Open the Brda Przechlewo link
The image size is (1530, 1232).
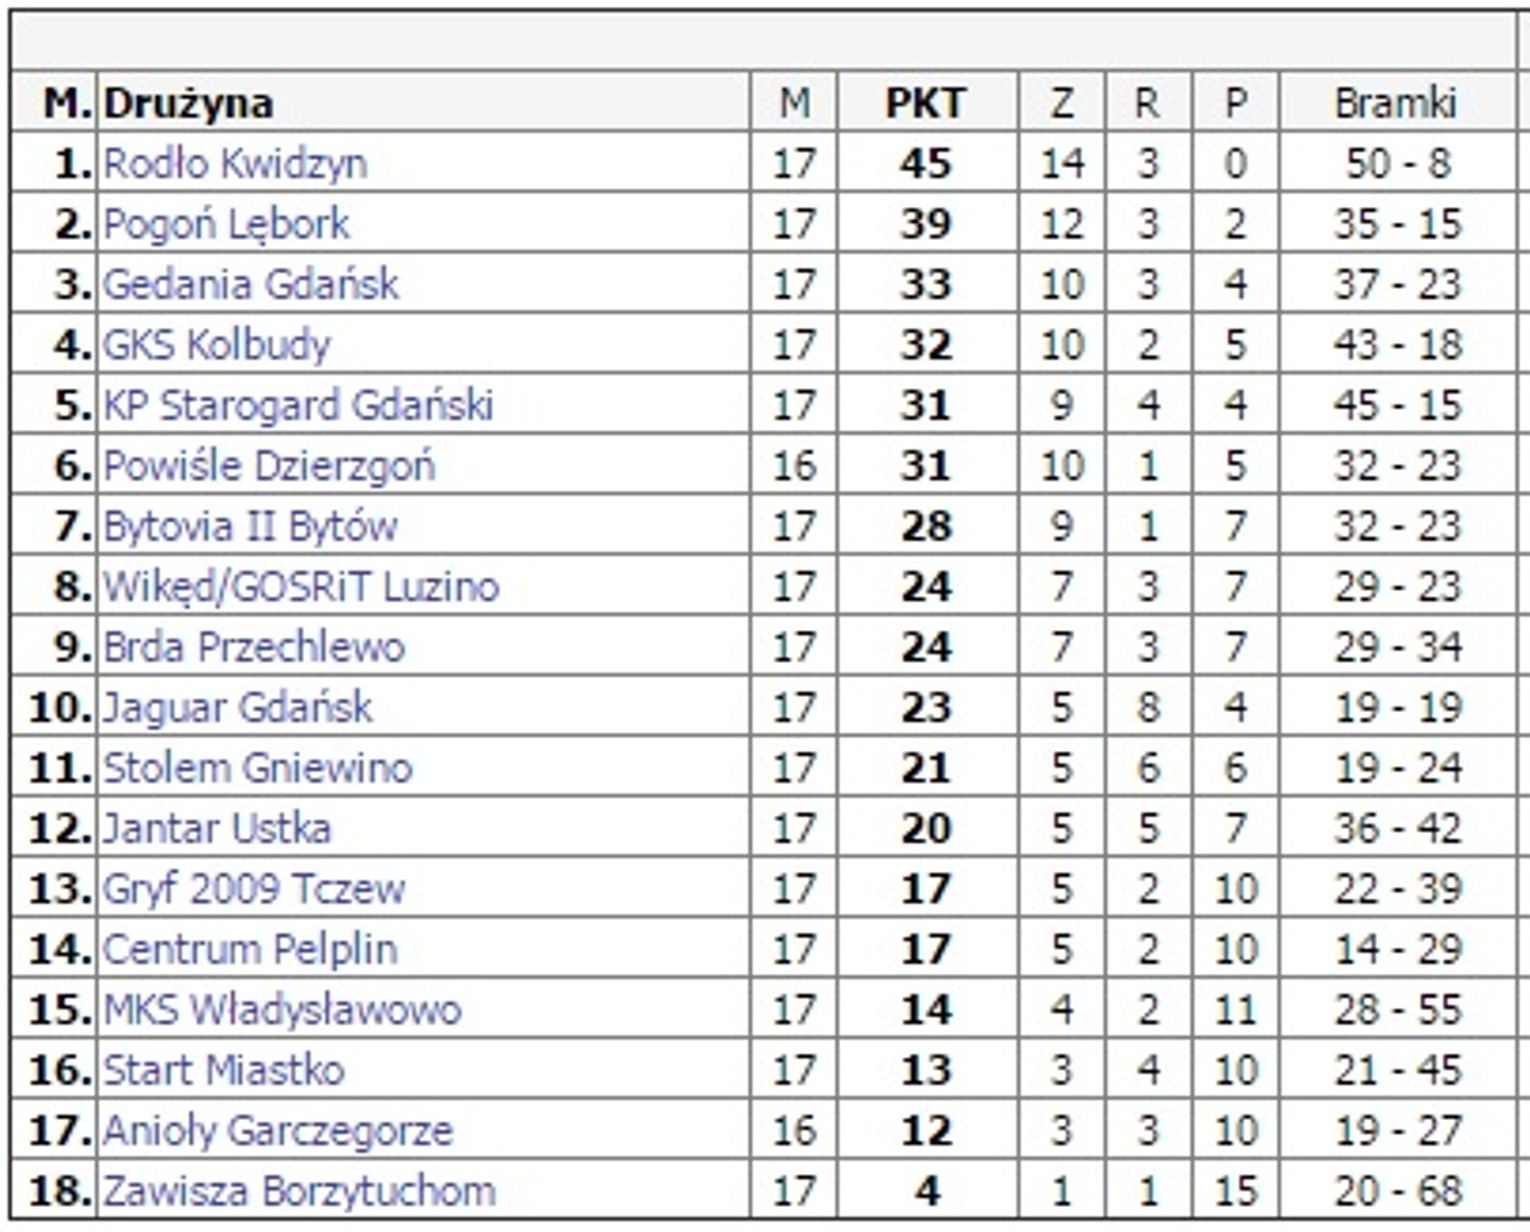pos(254,647)
